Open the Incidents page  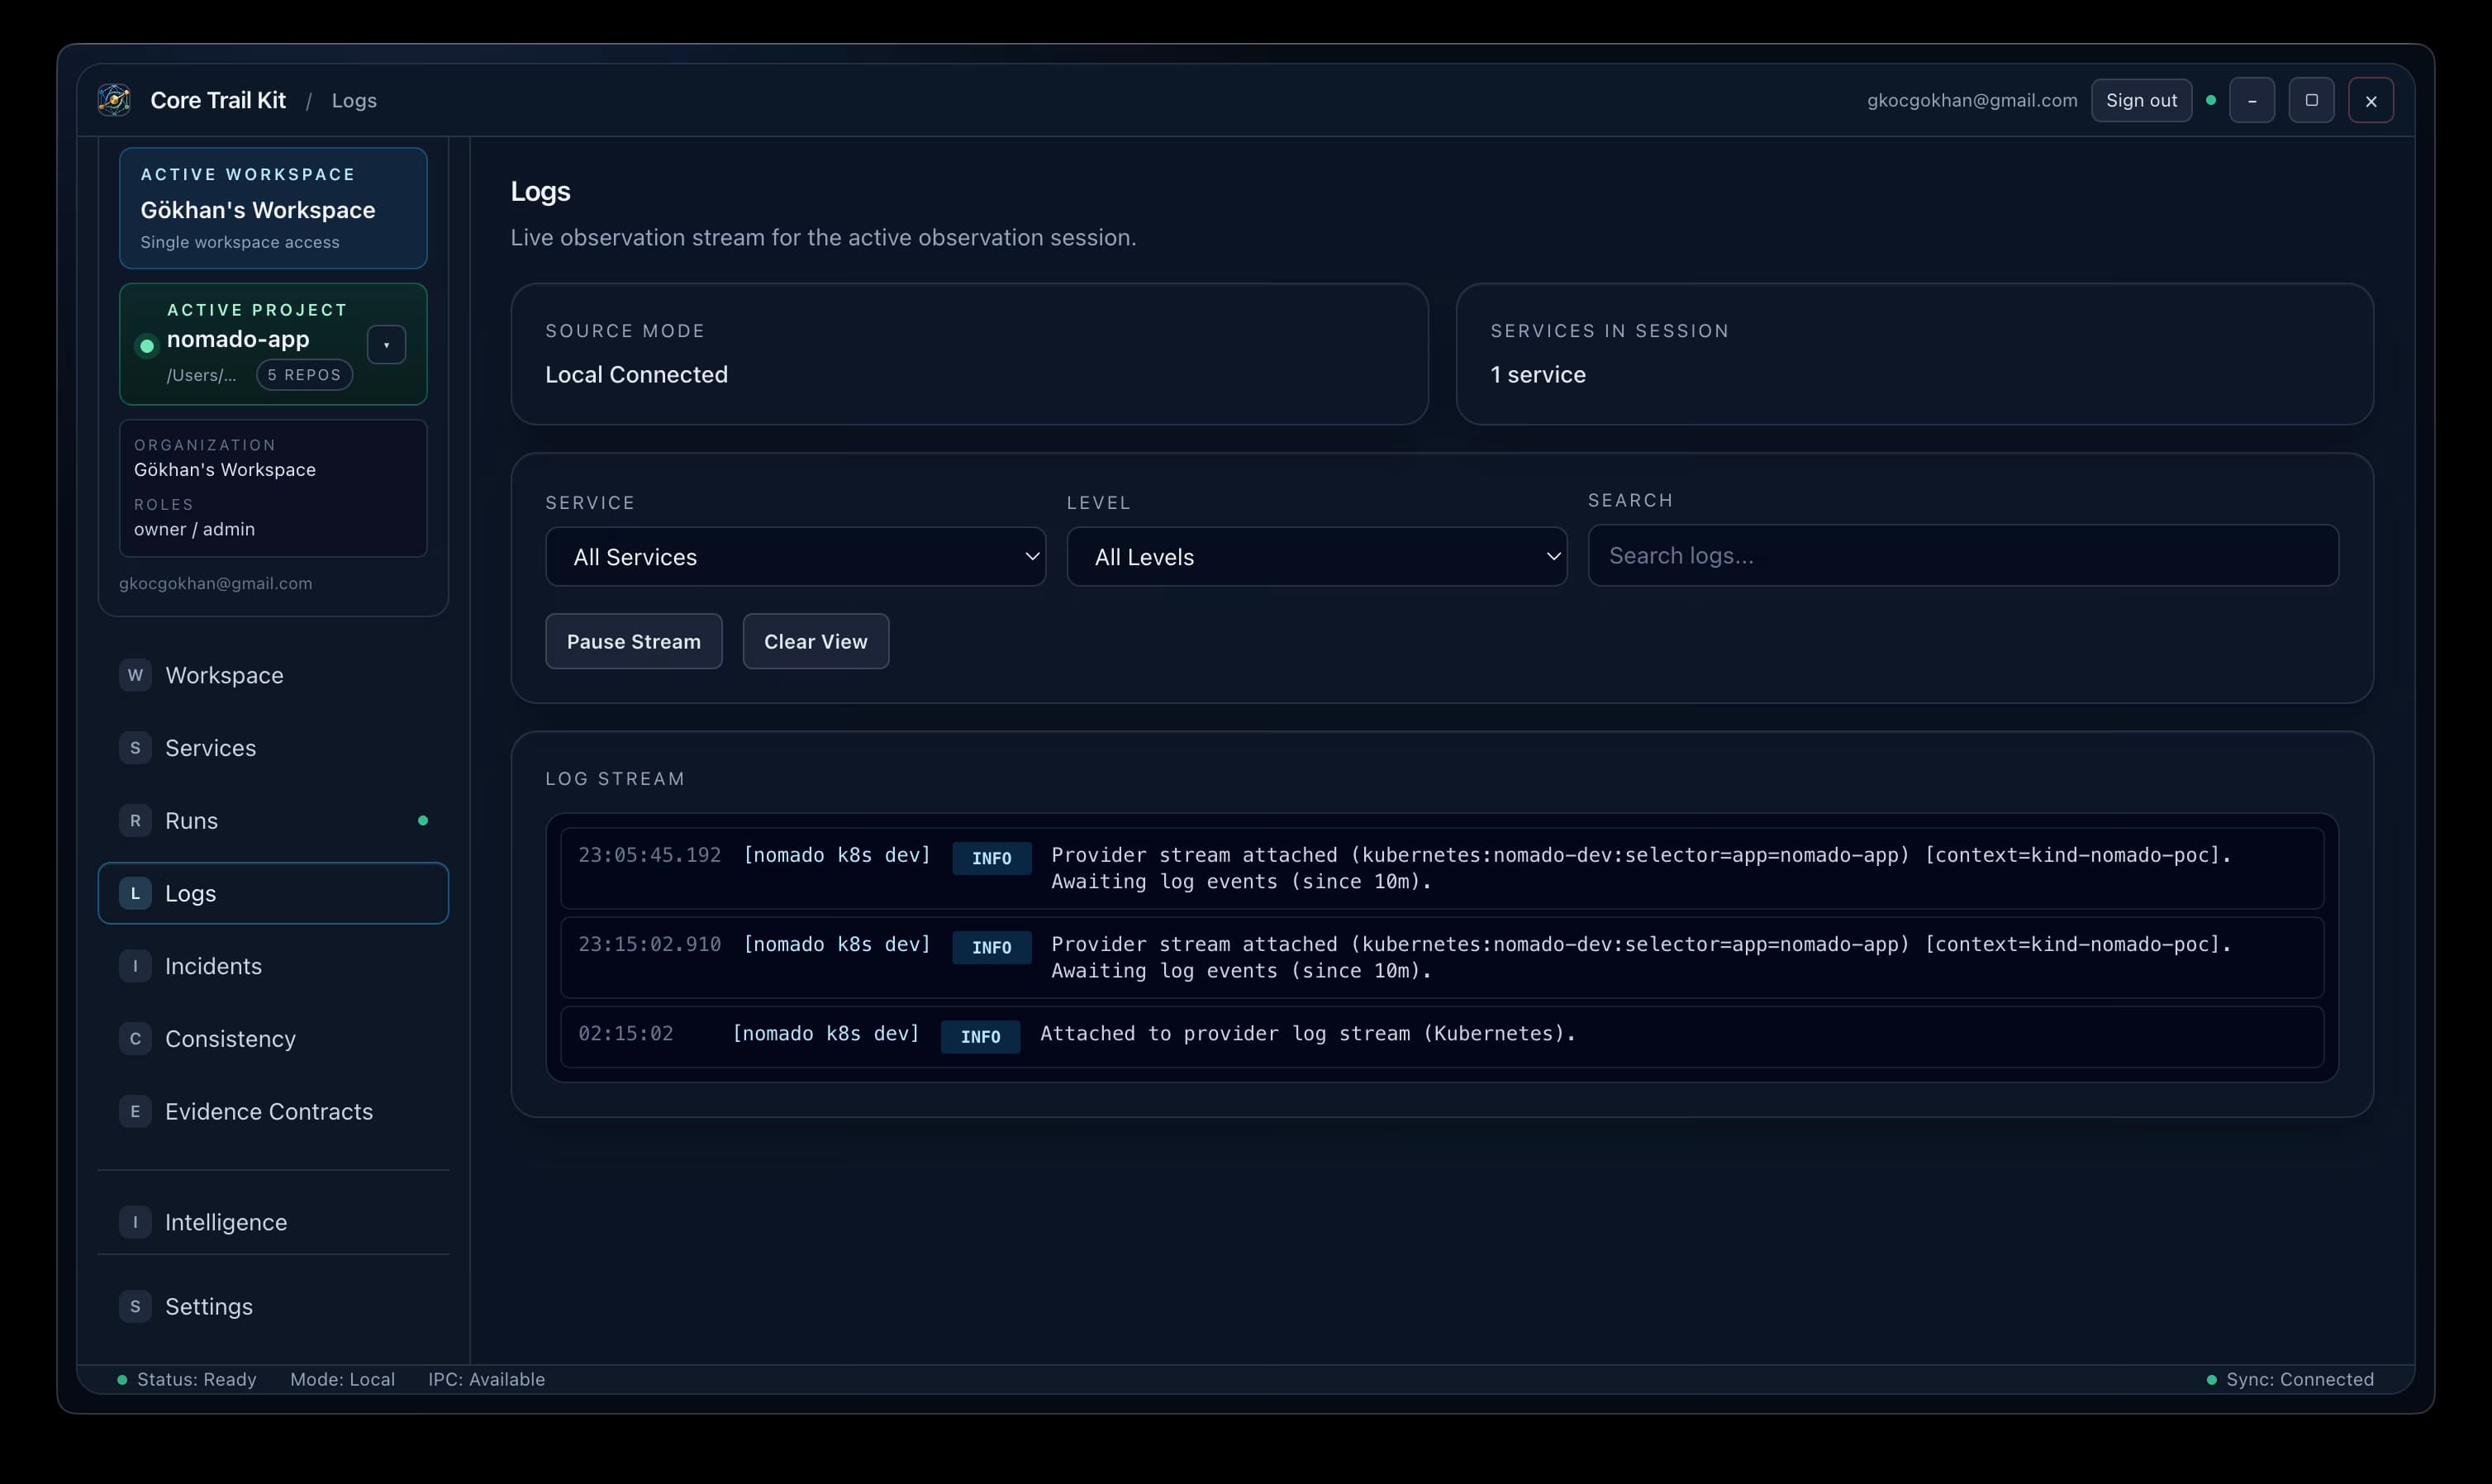tap(273, 966)
